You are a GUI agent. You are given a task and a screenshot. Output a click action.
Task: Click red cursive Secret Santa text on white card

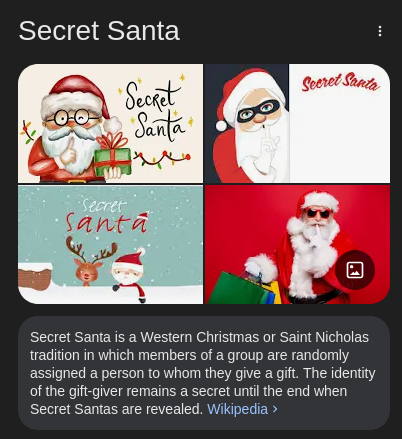pyautogui.click(x=340, y=82)
